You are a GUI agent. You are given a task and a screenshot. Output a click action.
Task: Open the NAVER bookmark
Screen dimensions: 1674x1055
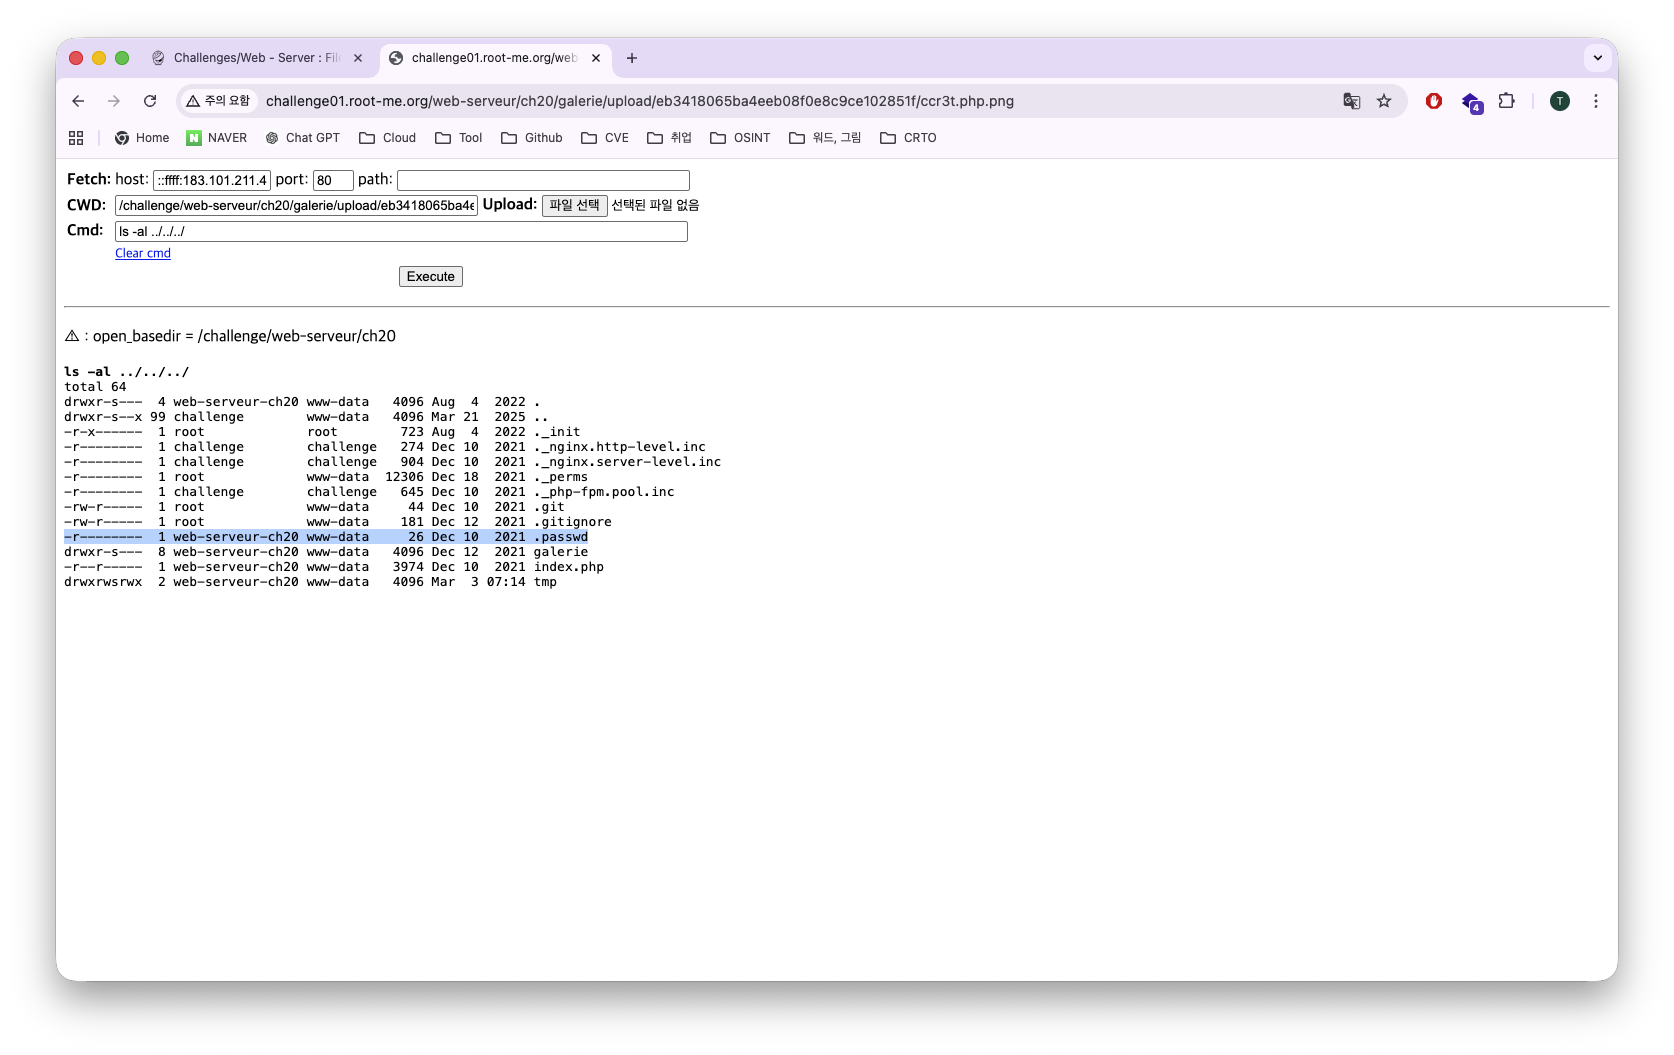click(x=217, y=138)
